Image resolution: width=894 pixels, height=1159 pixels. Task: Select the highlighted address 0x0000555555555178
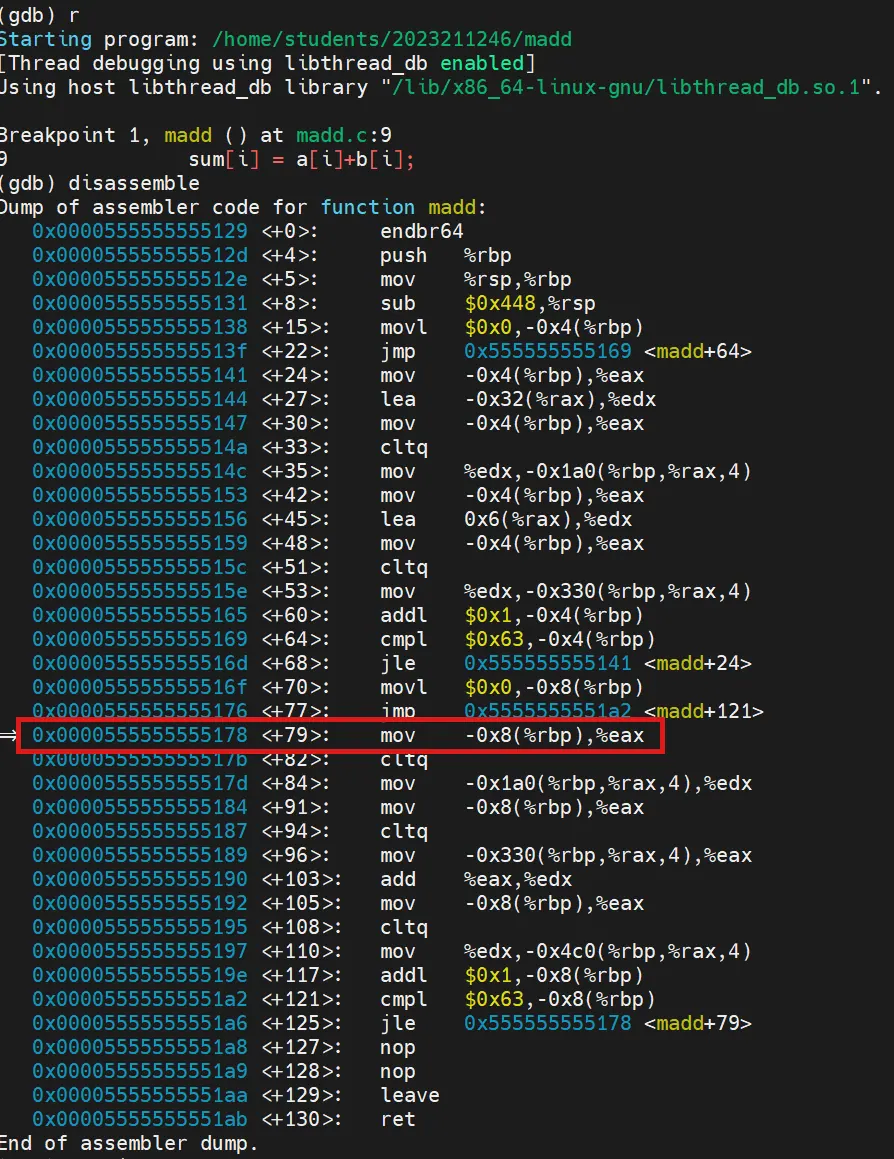tap(139, 736)
